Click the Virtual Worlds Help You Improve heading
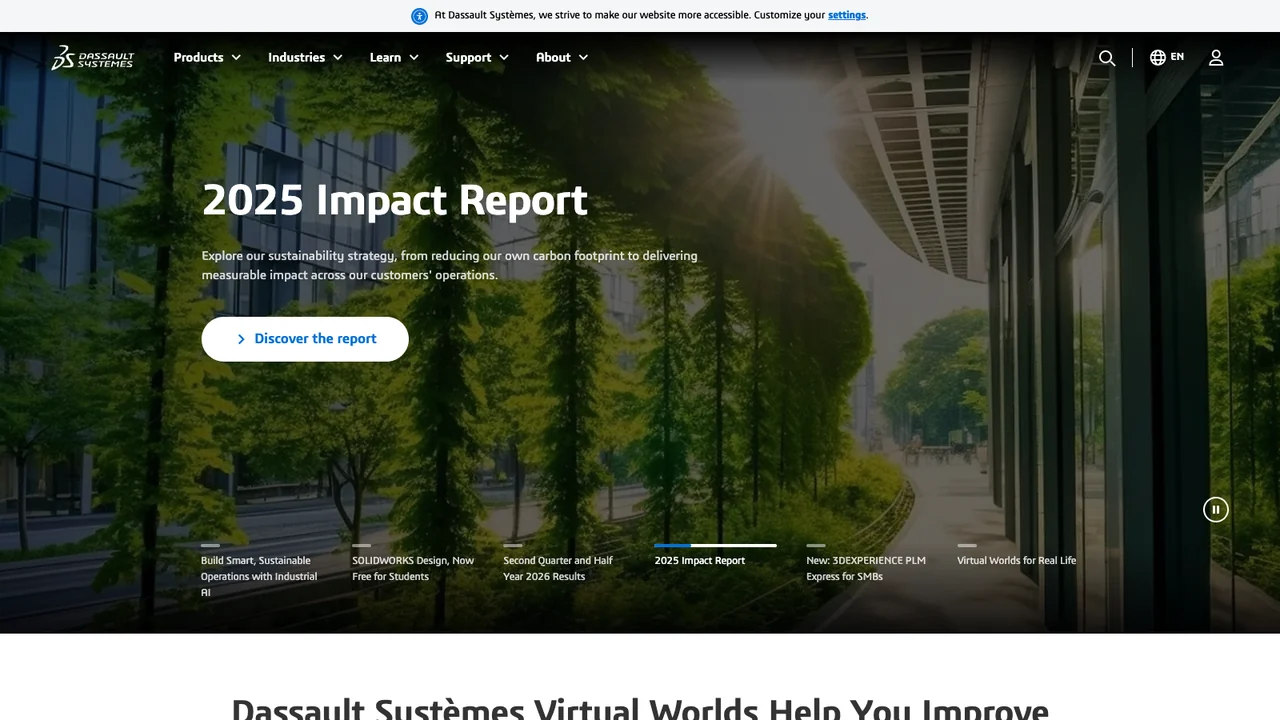 point(640,709)
